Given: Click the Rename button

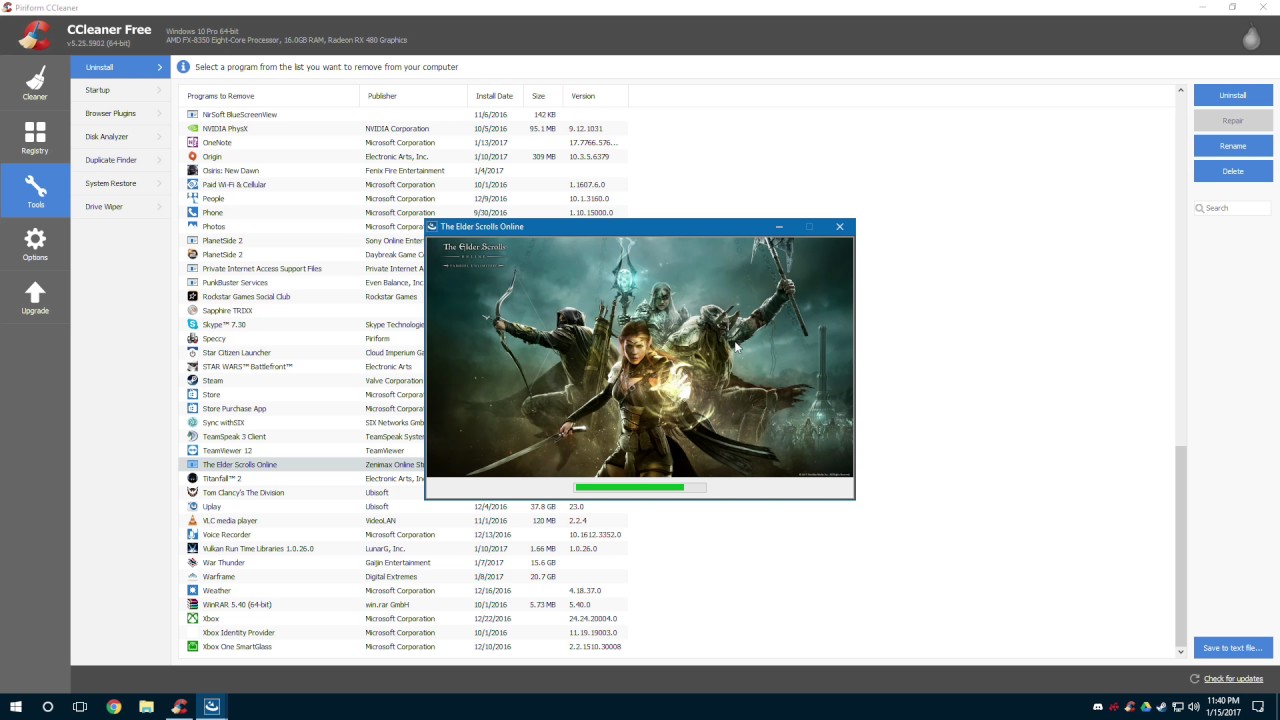Looking at the screenshot, I should pos(1233,146).
